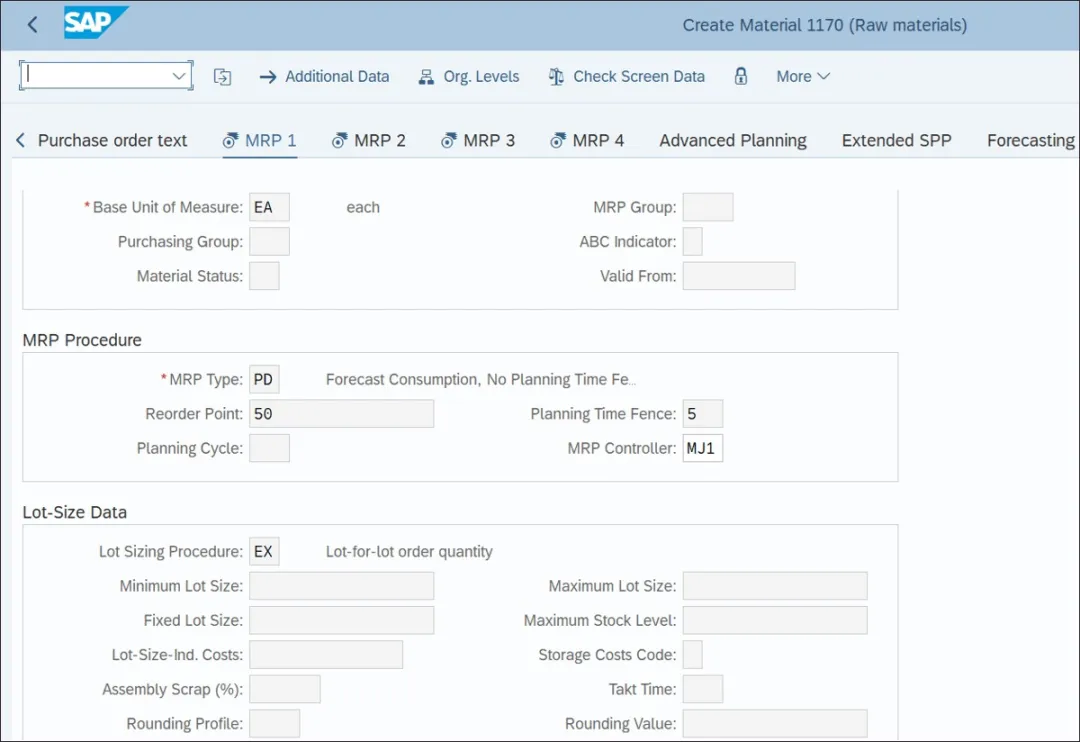Click the Takt Time field
The image size is (1080, 742).
click(x=703, y=690)
